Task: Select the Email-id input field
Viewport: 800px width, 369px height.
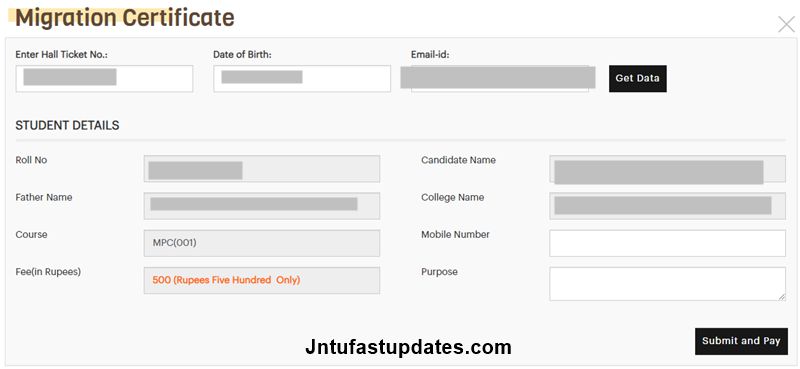Action: pyautogui.click(x=499, y=79)
